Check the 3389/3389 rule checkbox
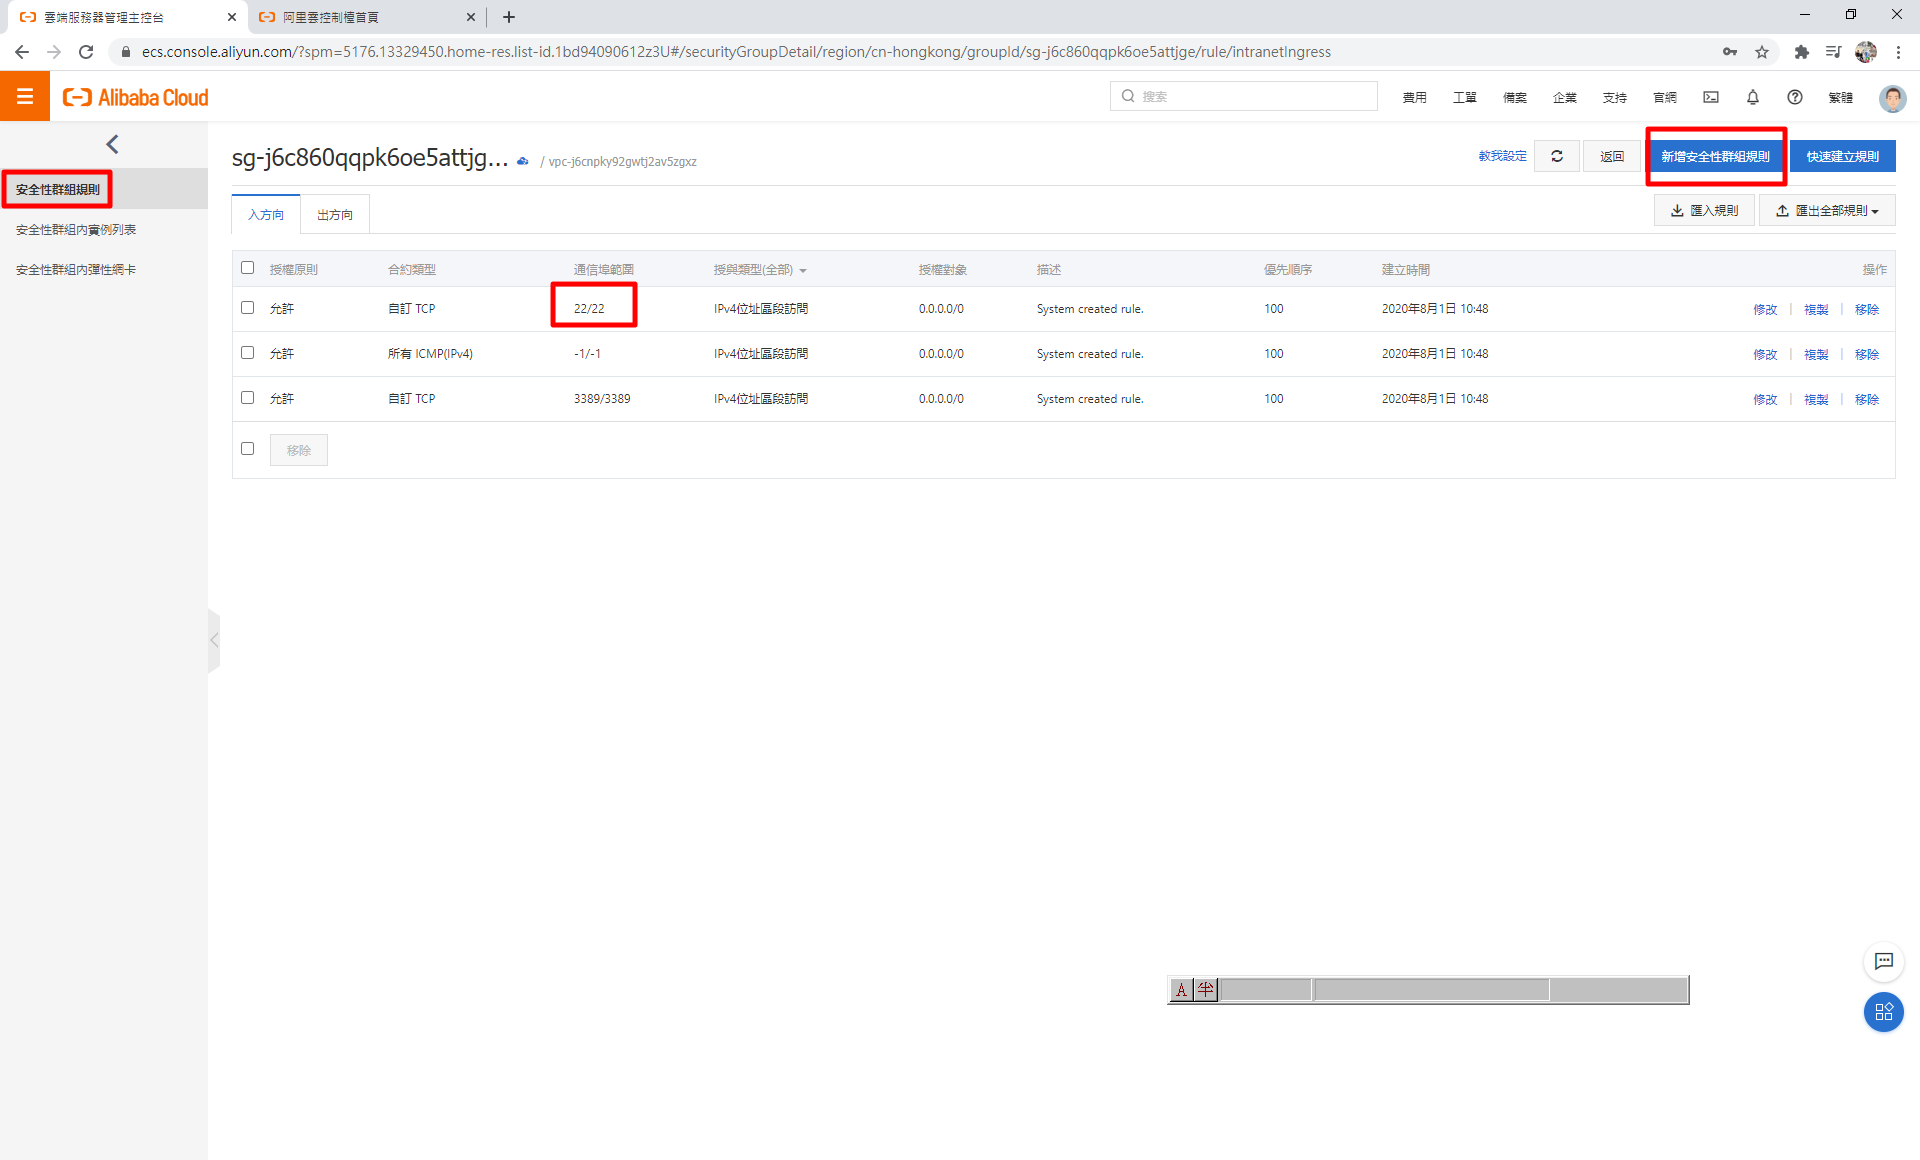 coord(248,398)
